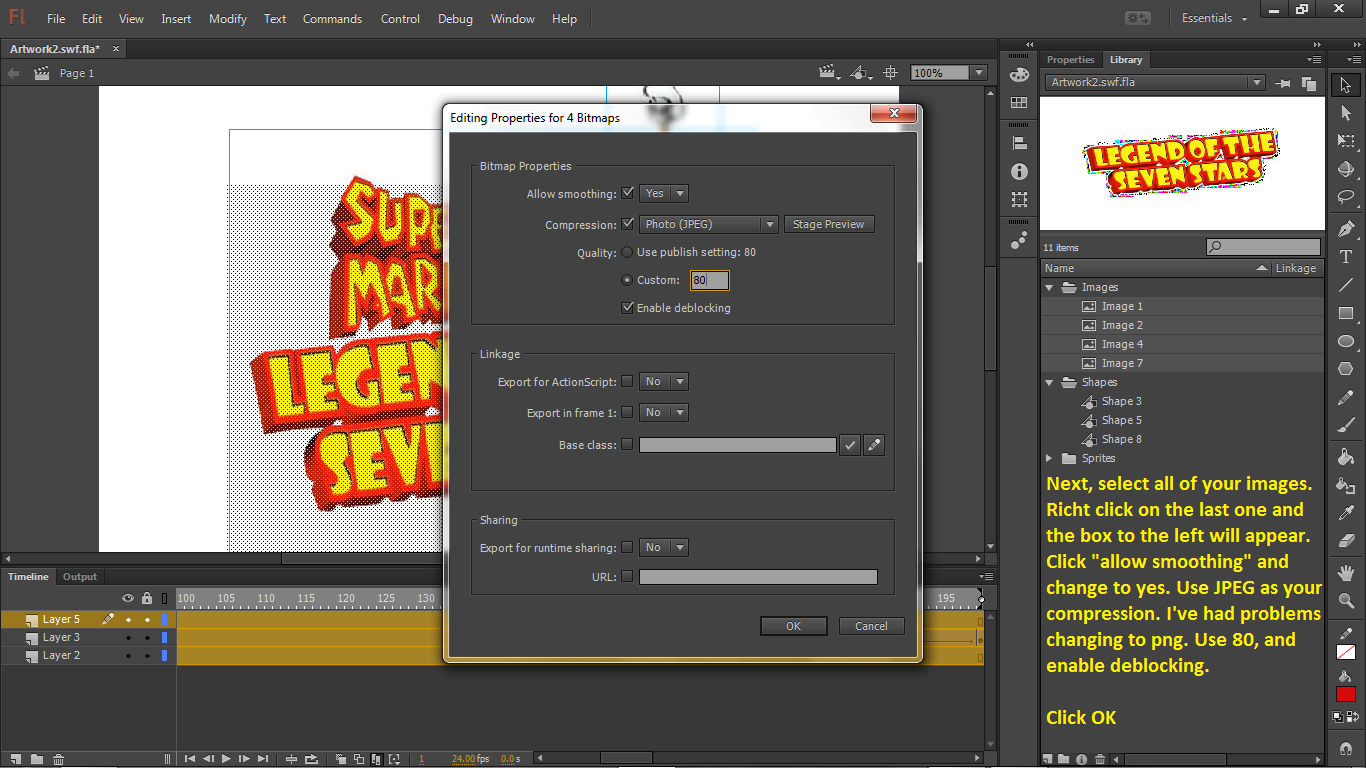
Task: Select the PolyStar tool
Action: tap(1346, 369)
